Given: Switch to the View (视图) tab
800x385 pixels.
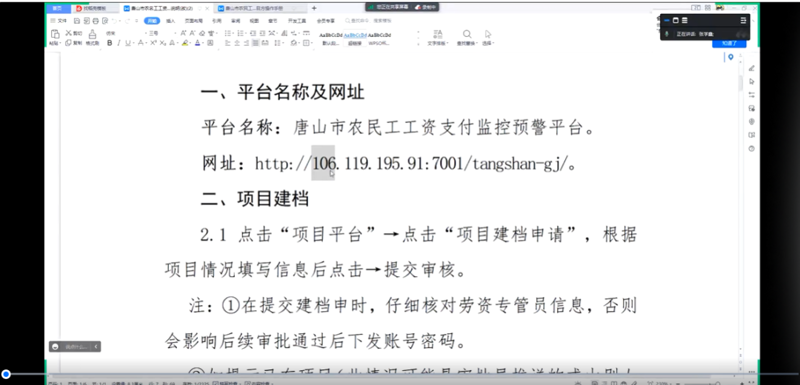Looking at the screenshot, I should (x=254, y=21).
